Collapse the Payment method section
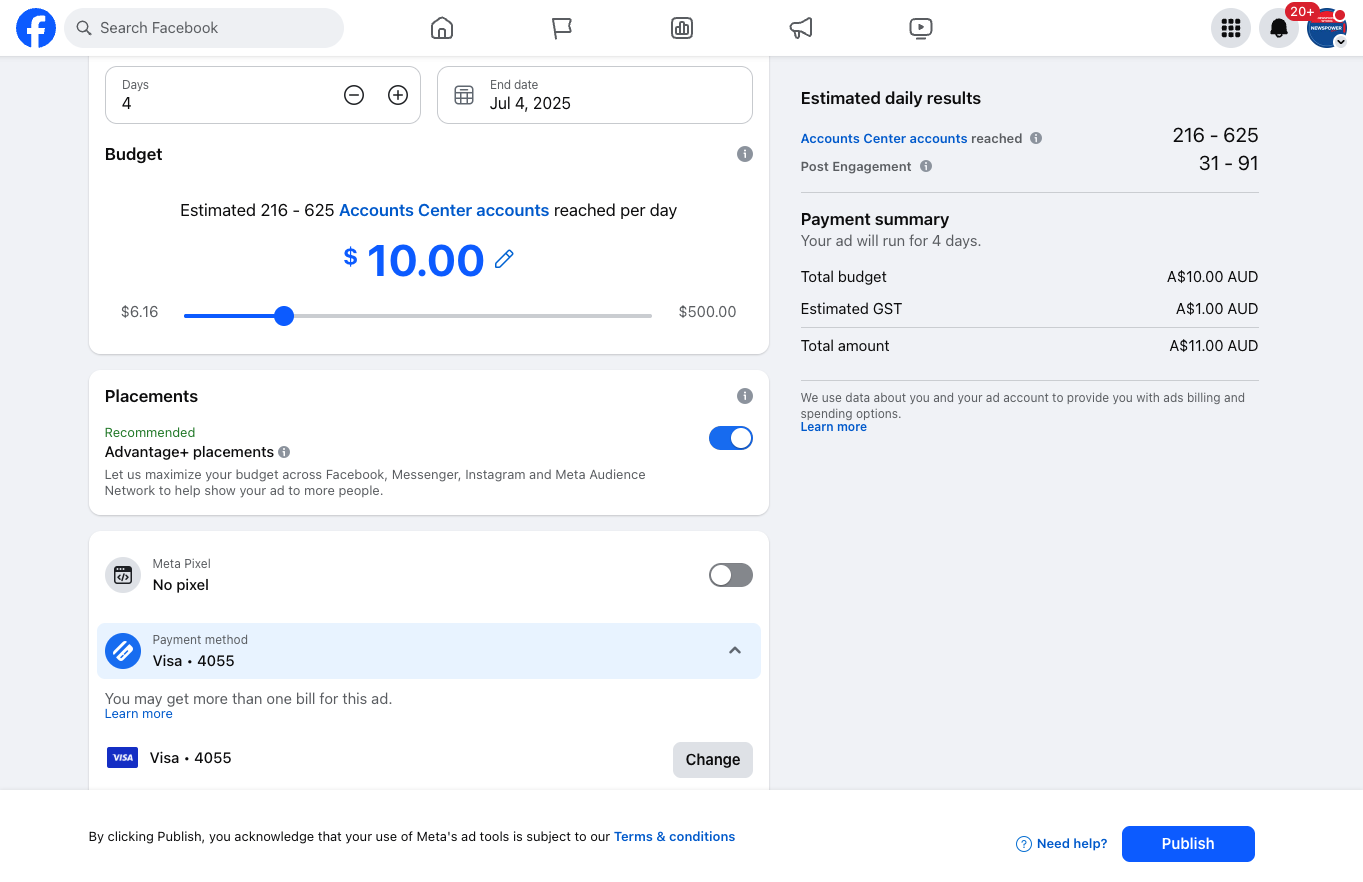The width and height of the screenshot is (1363, 882). (735, 650)
